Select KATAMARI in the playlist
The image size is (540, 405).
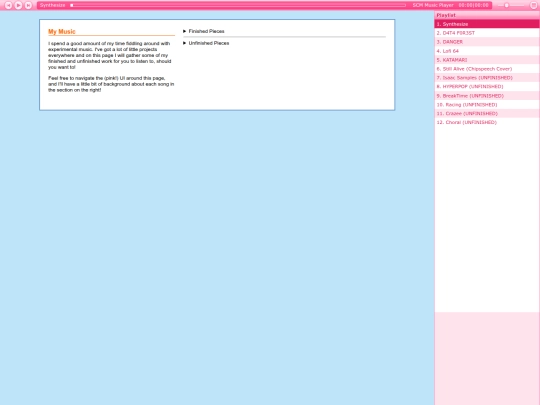(487, 60)
